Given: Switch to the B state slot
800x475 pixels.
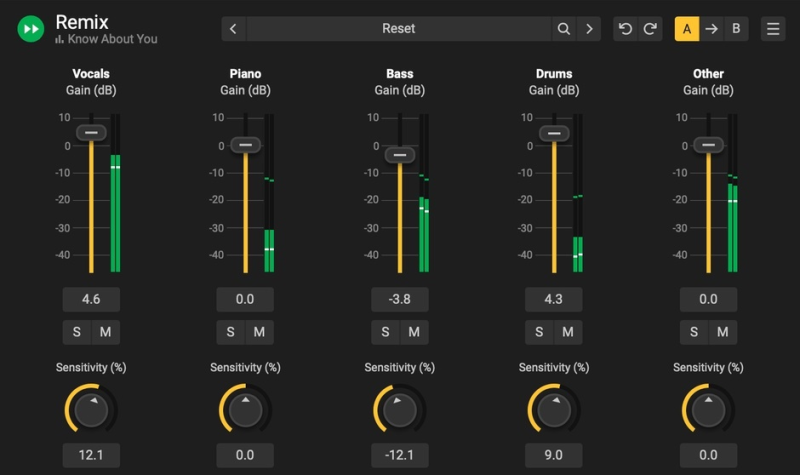Looking at the screenshot, I should 736,29.
